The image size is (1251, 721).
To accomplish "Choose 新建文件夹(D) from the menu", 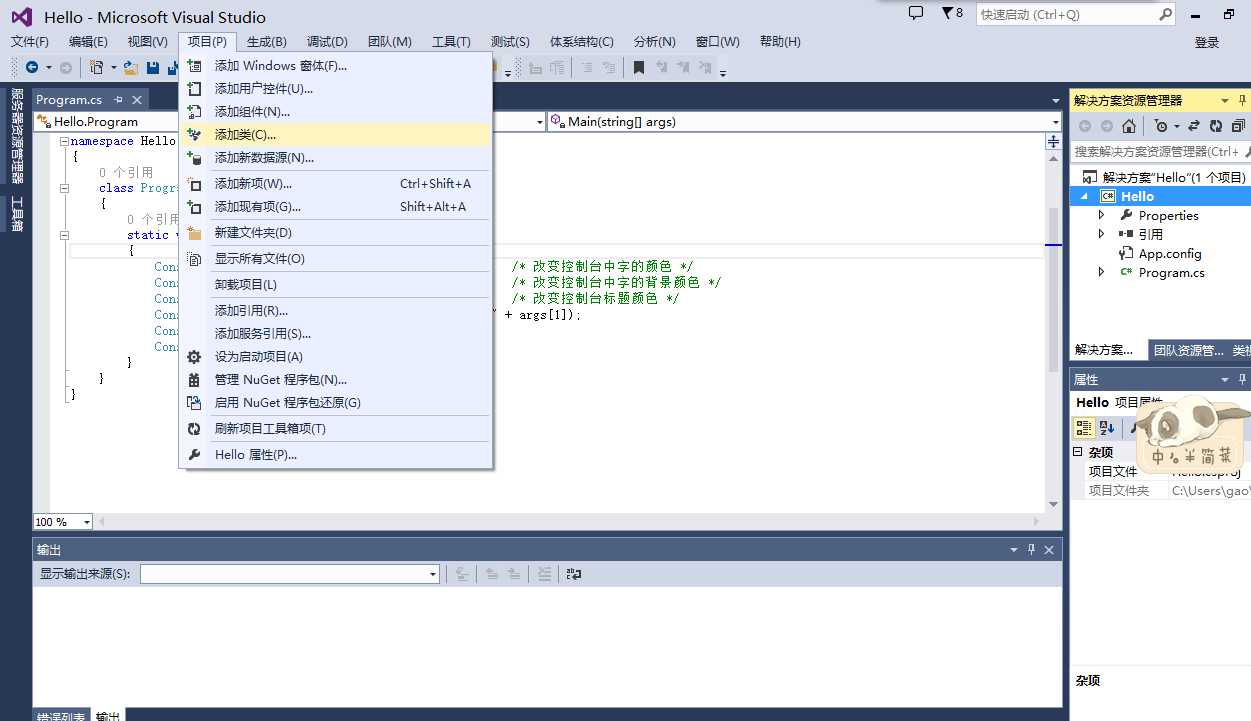I will pyautogui.click(x=336, y=233).
